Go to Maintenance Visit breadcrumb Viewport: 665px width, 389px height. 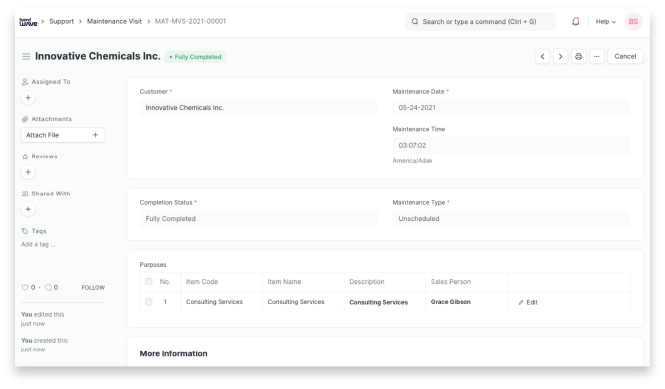[x=115, y=21]
